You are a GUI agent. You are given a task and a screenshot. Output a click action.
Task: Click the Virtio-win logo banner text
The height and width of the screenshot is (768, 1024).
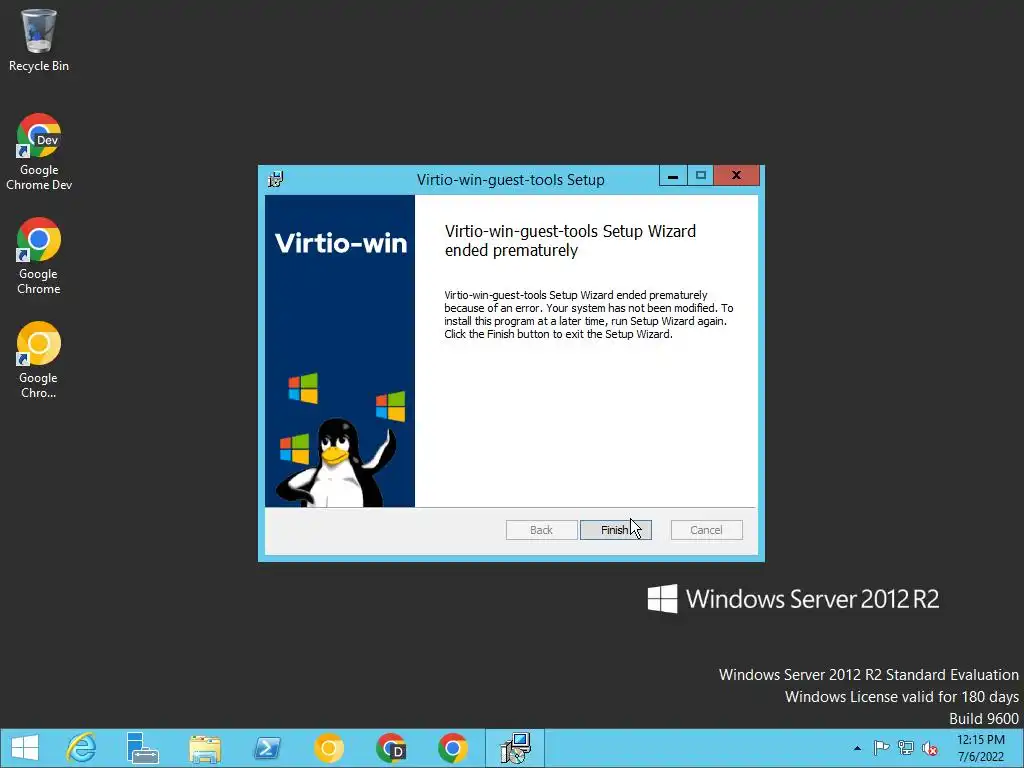click(x=341, y=244)
